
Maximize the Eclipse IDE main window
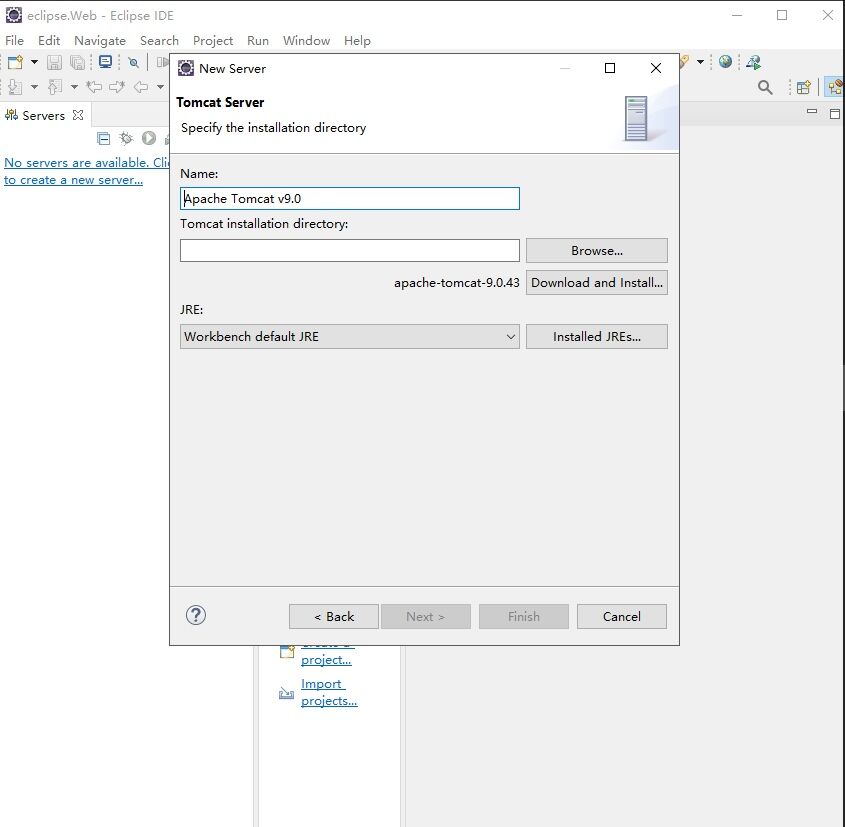tap(782, 15)
